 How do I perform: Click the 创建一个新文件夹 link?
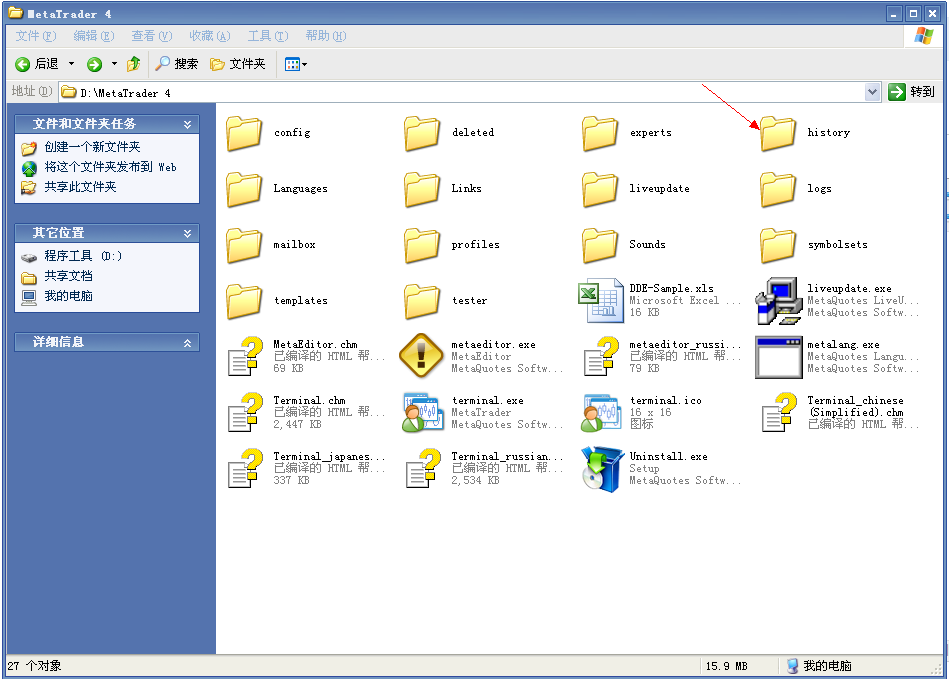(x=92, y=147)
